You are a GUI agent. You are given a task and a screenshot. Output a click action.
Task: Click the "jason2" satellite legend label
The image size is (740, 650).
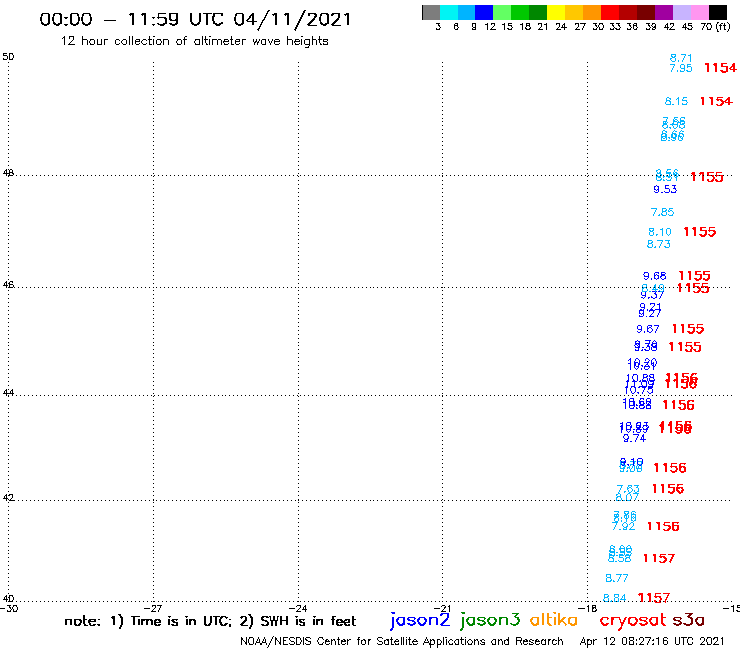(420, 620)
